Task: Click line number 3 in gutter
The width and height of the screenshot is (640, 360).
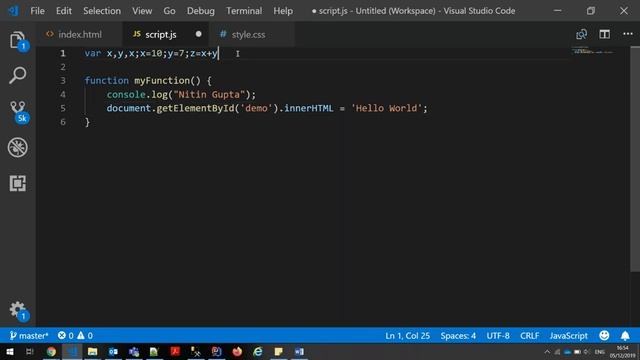Action: pyautogui.click(x=63, y=80)
